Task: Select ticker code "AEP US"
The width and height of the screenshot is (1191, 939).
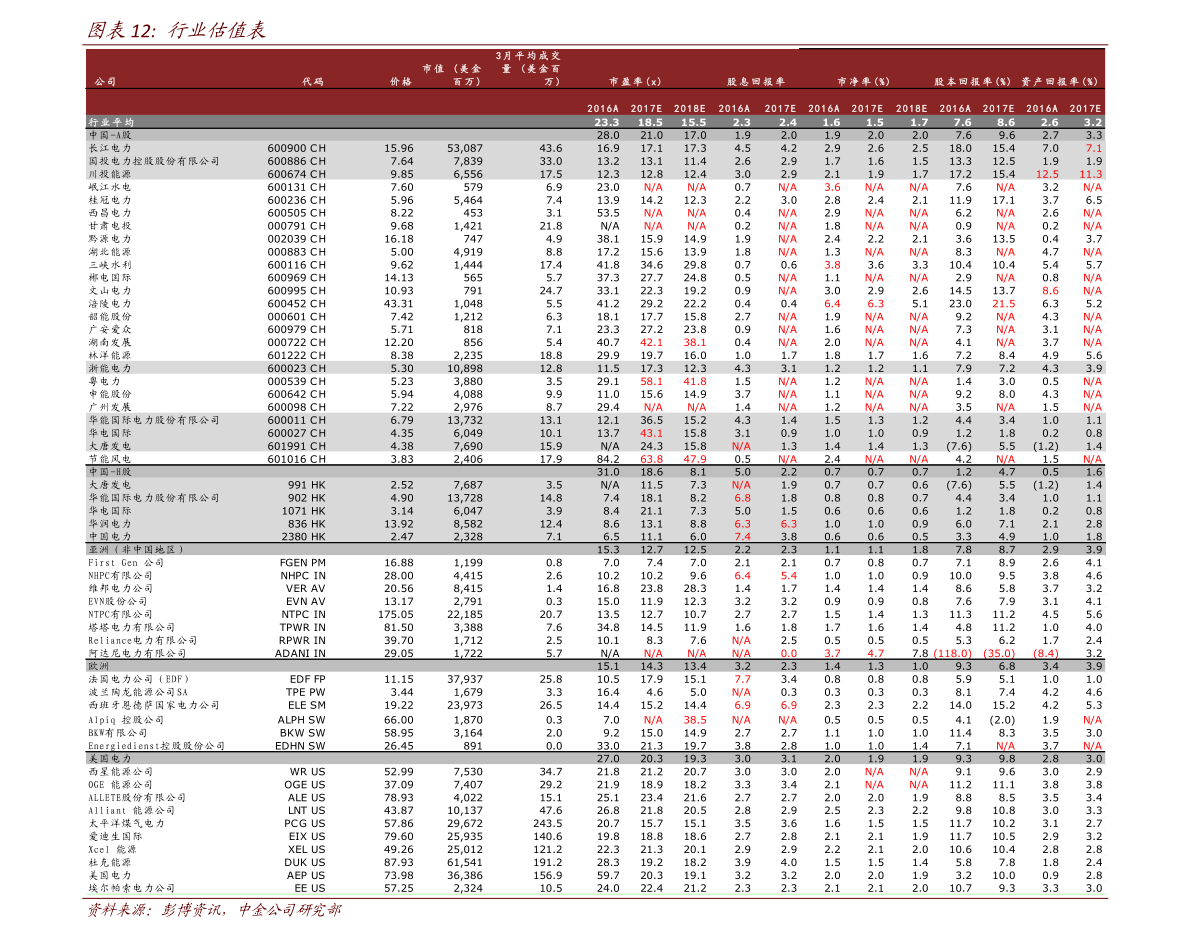Action: 306,875
